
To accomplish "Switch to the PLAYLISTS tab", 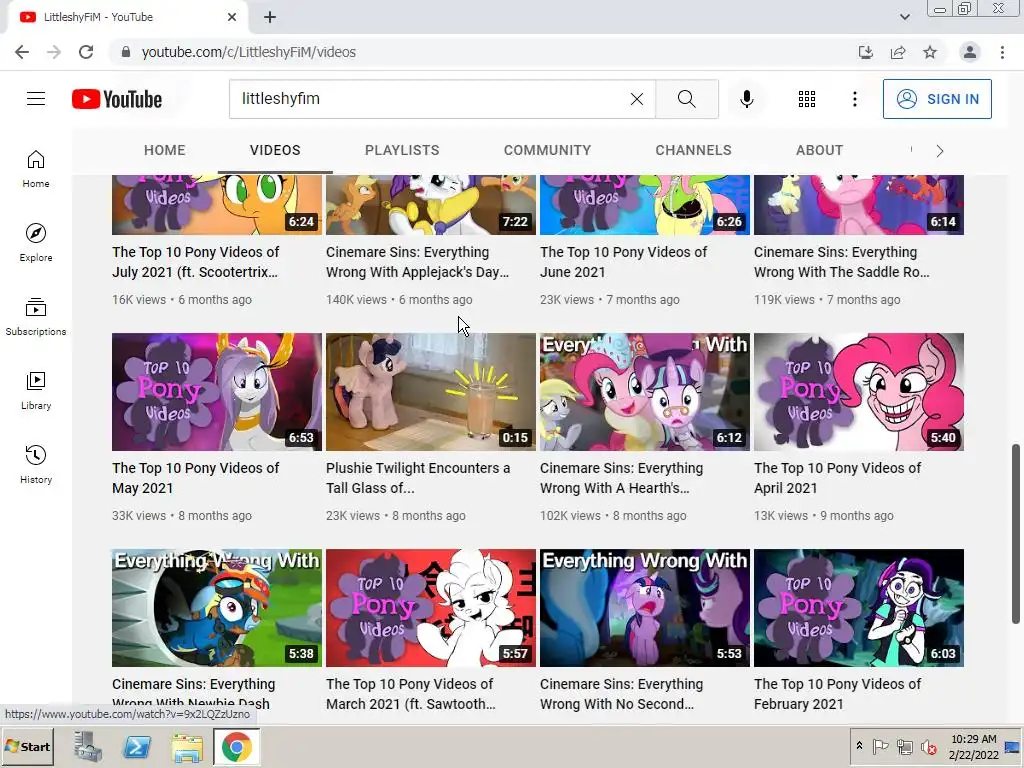I will (x=402, y=150).
